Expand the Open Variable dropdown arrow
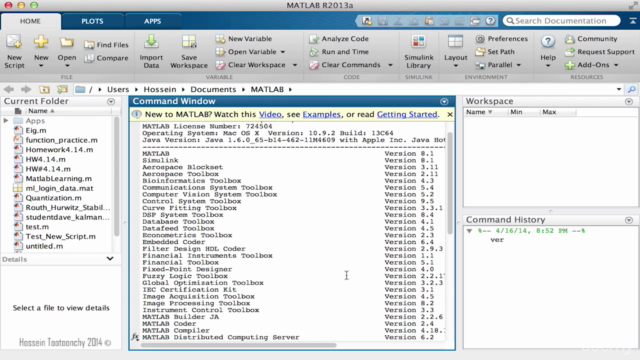This screenshot has width=640, height=360. coord(283,52)
